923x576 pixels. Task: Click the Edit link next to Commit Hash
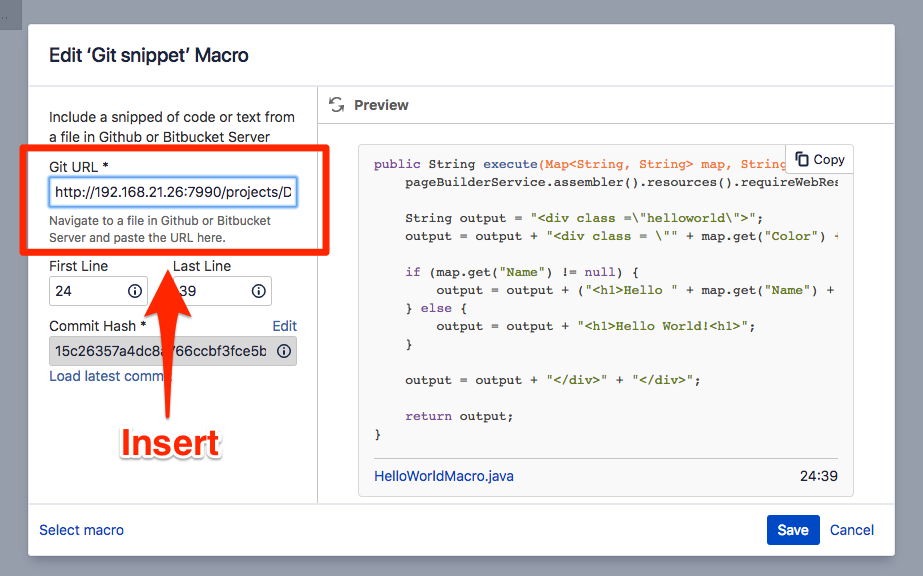(x=284, y=326)
